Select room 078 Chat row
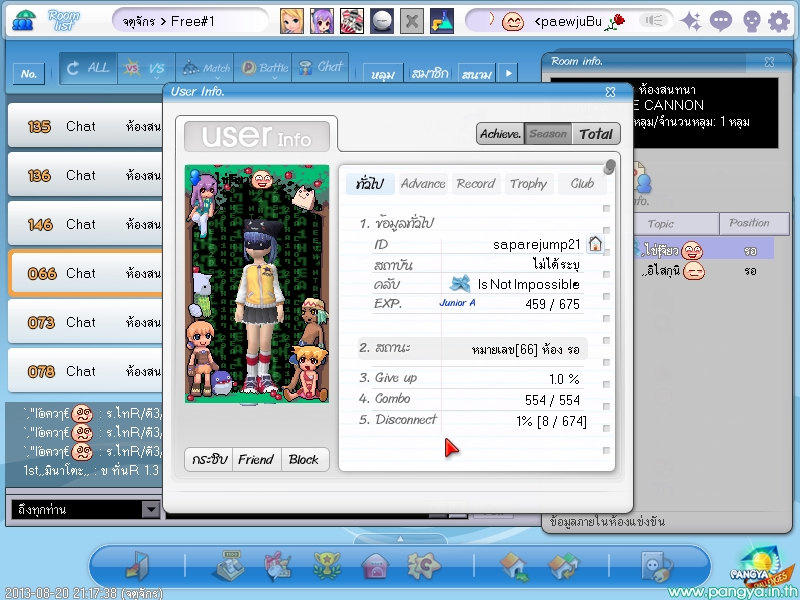The width and height of the screenshot is (800, 600). point(85,371)
